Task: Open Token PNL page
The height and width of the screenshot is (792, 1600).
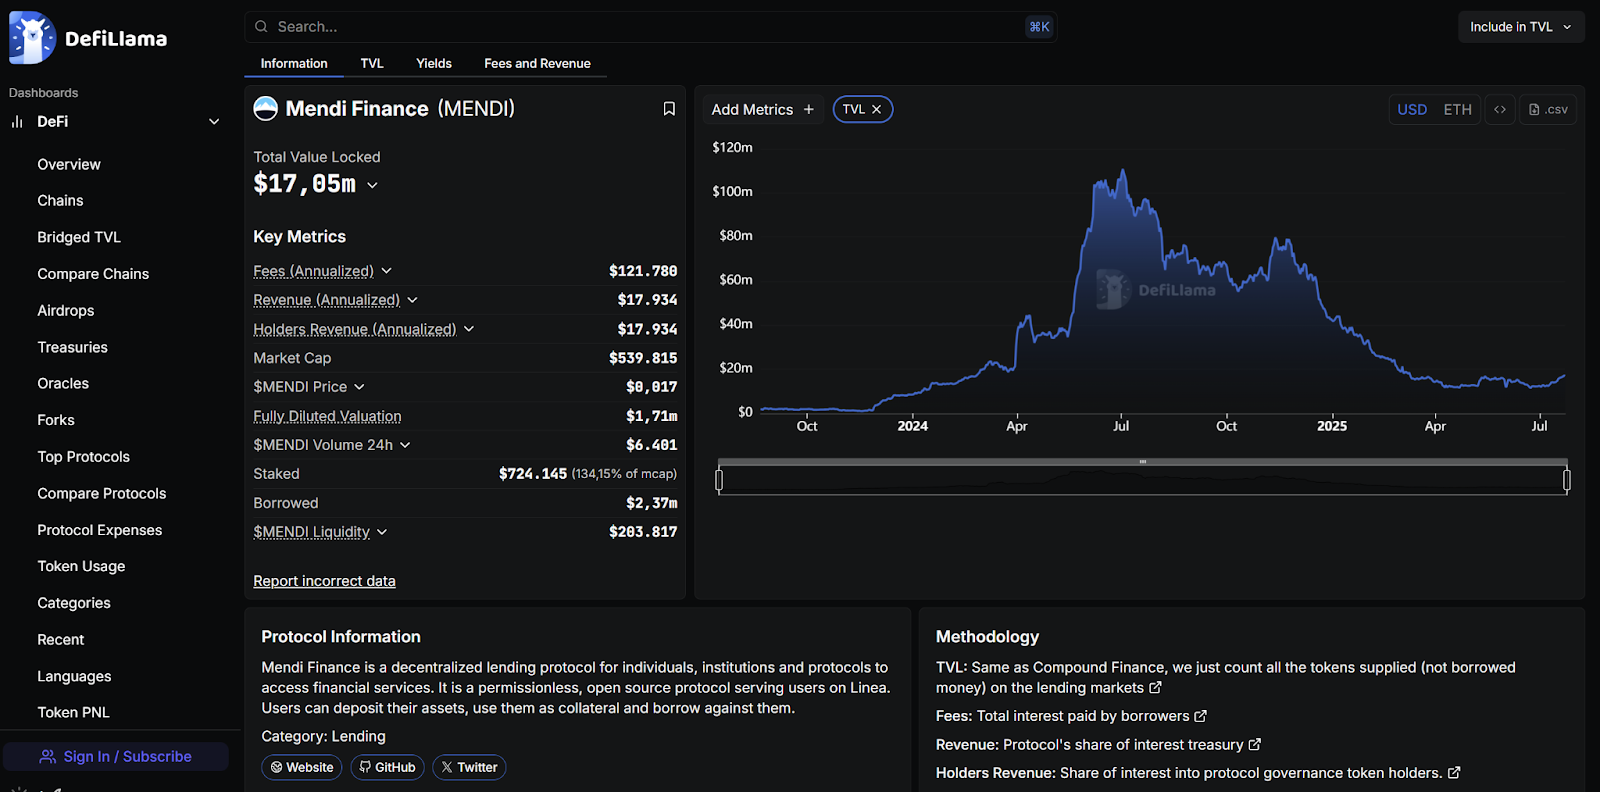Action: click(73, 713)
